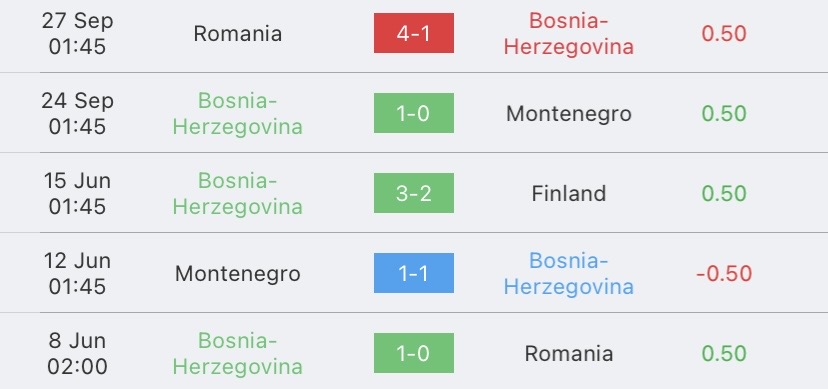The height and width of the screenshot is (389, 828).
Task: Click the 27 Sep 01:45 match date
Action: tap(77, 33)
